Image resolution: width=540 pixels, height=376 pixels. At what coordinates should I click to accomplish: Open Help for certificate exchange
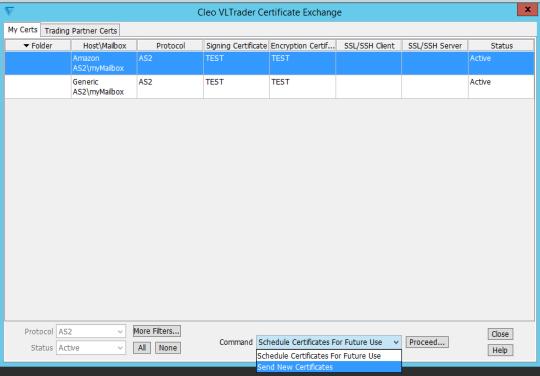click(500, 350)
